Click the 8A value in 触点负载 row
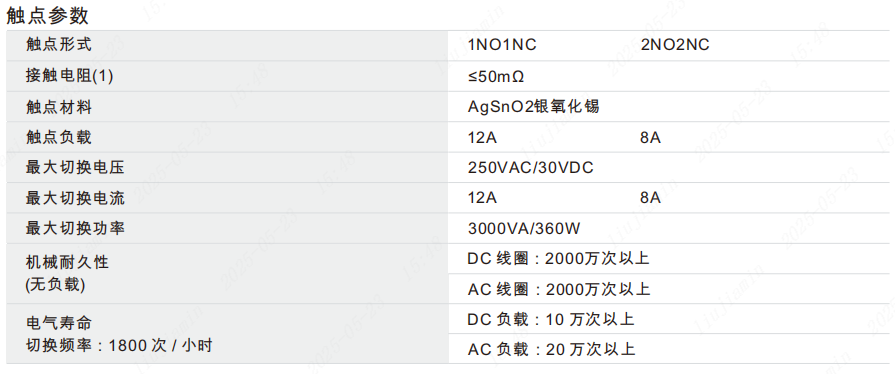The image size is (895, 374). 651,138
